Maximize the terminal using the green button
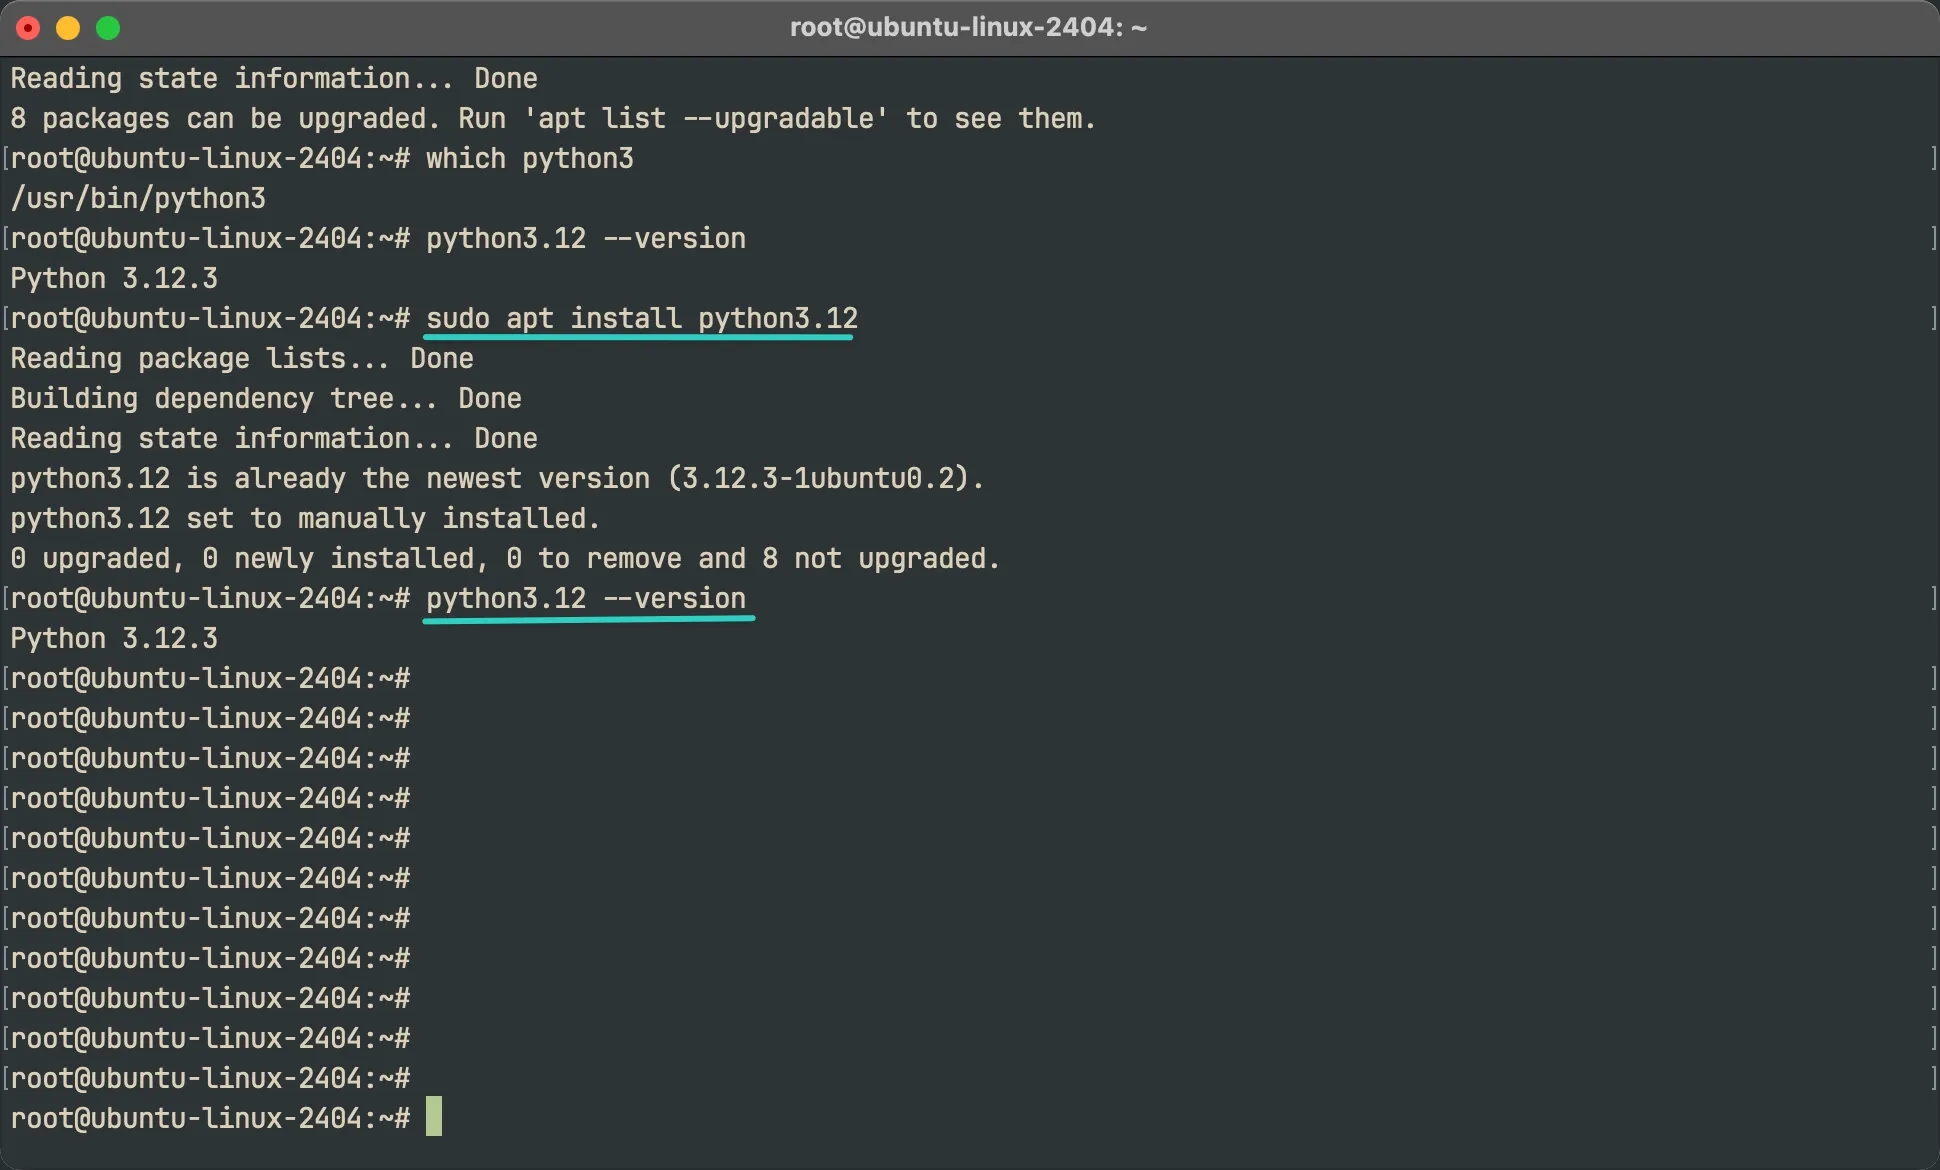Image resolution: width=1940 pixels, height=1170 pixels. [108, 28]
